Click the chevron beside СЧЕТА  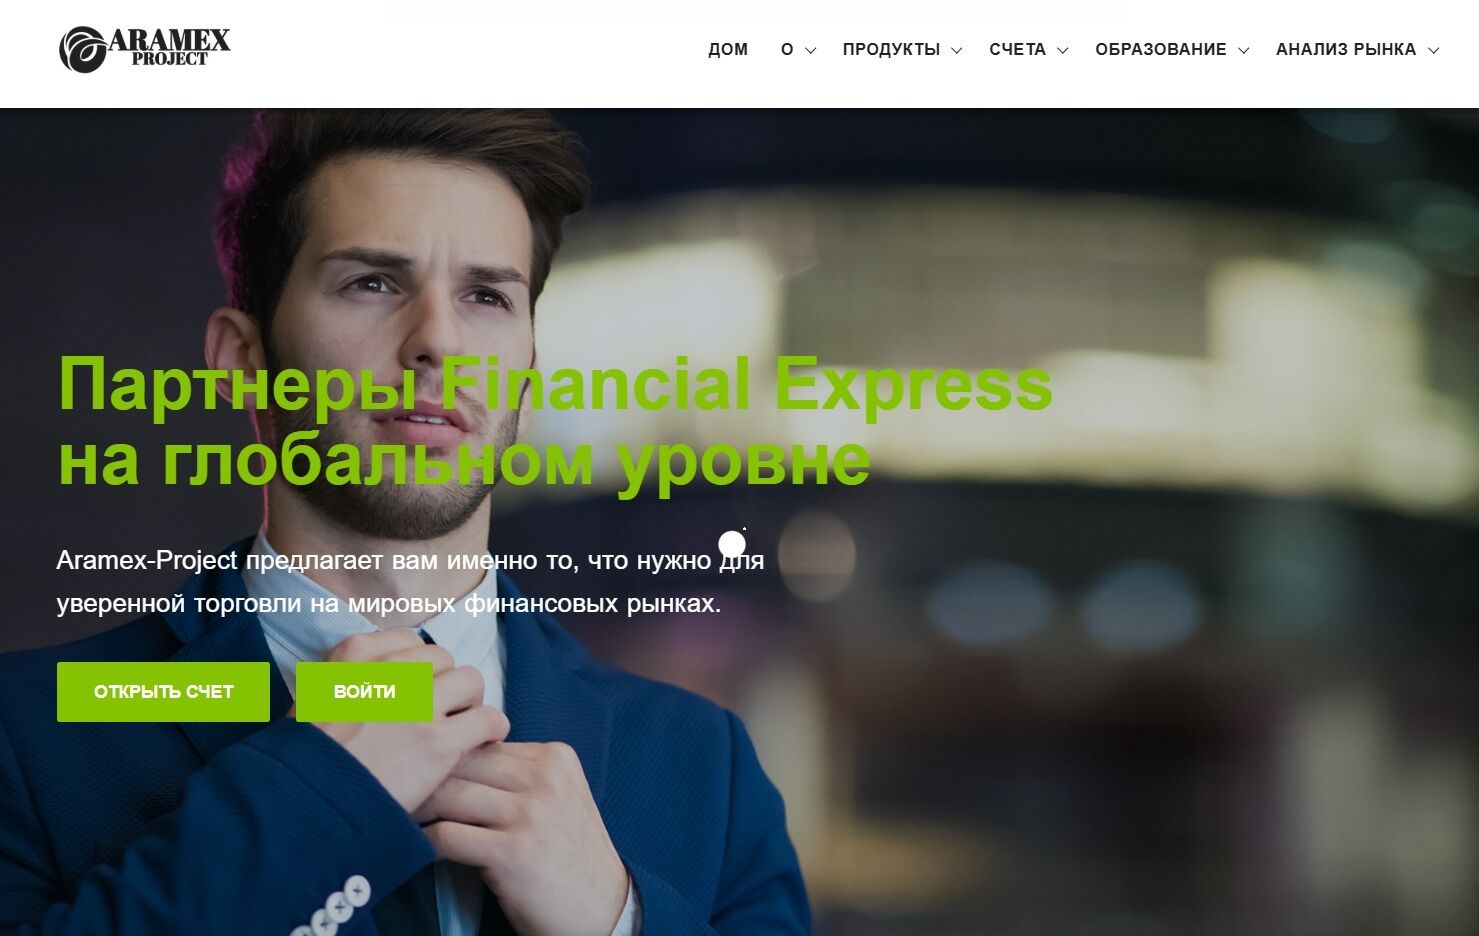(1063, 50)
